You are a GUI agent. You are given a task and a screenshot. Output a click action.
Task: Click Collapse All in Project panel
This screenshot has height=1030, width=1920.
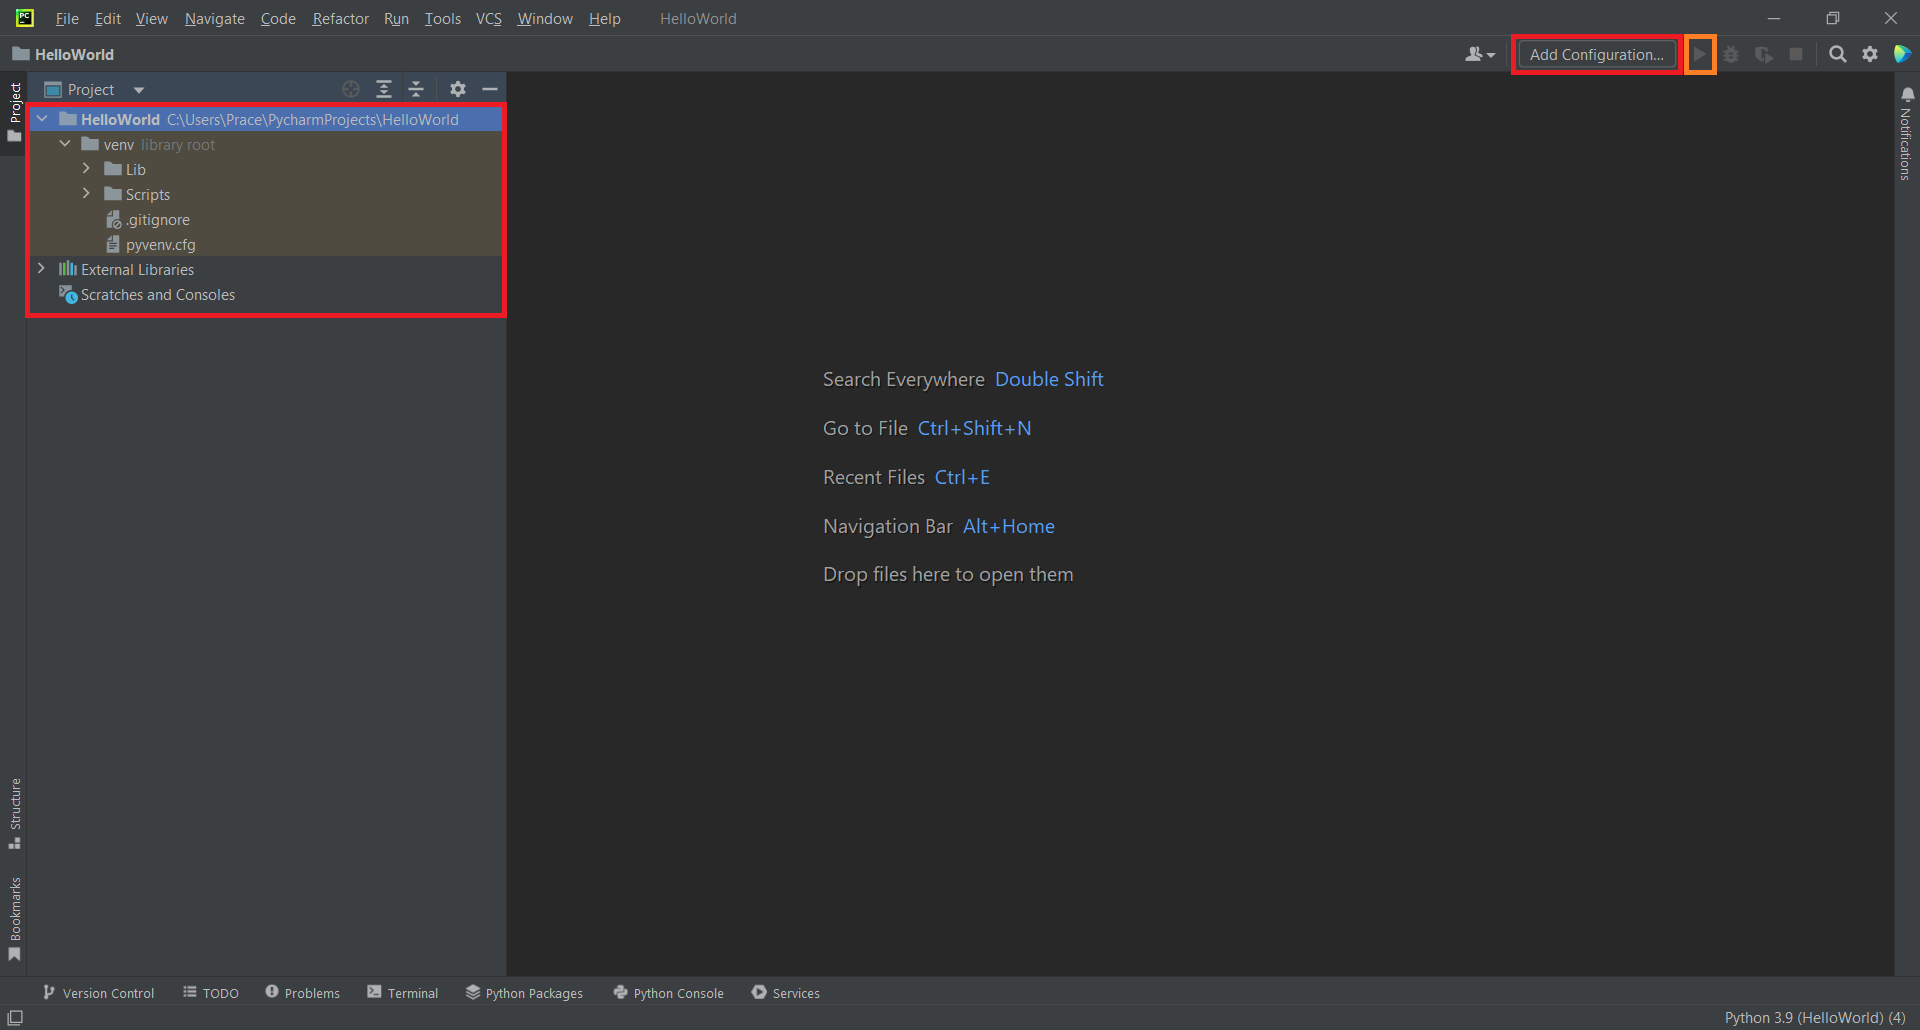coord(416,89)
